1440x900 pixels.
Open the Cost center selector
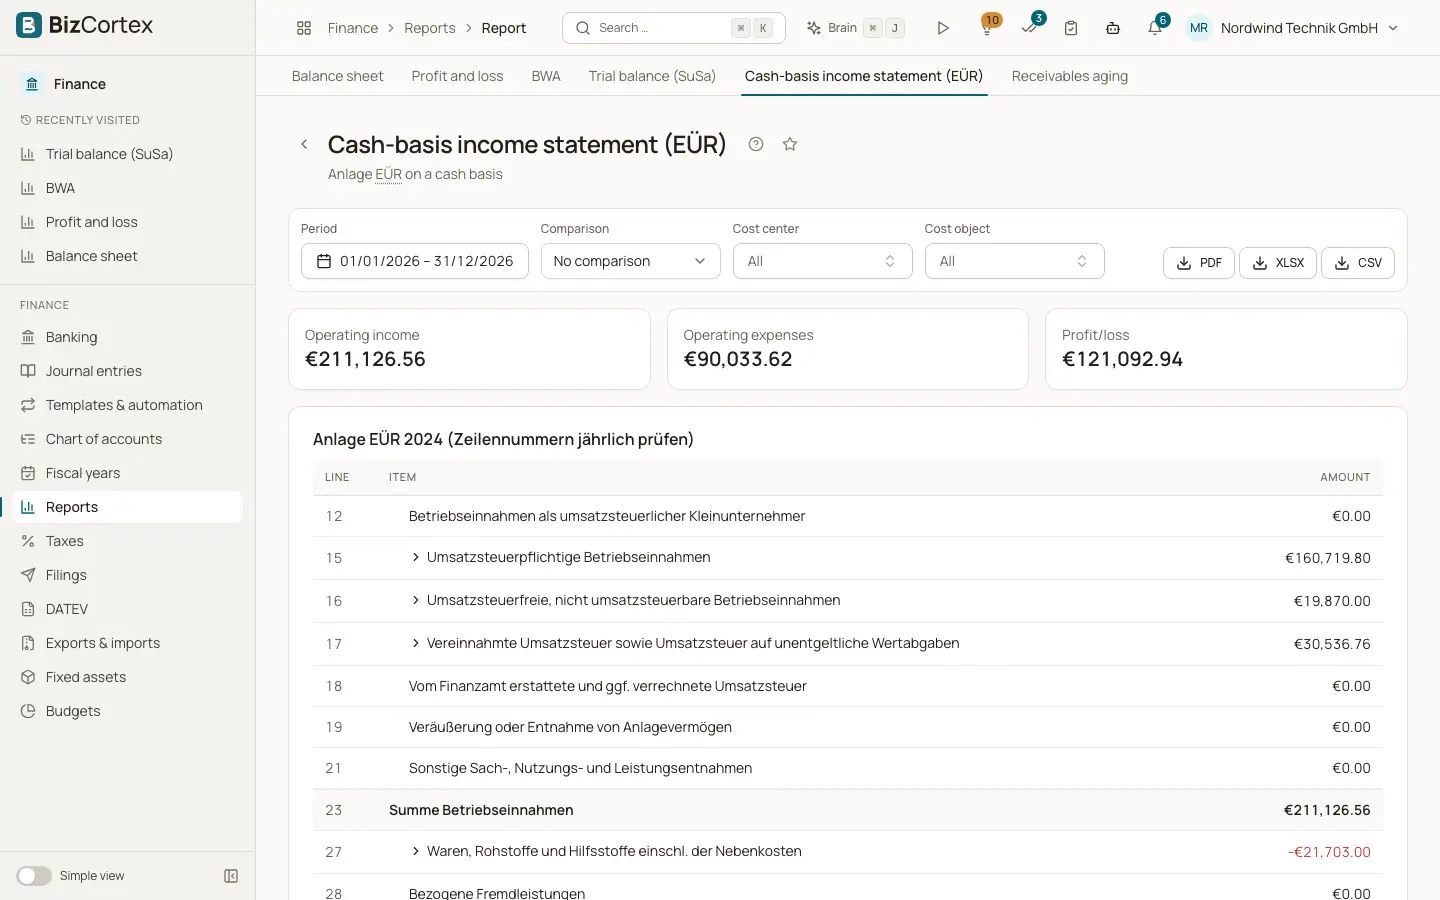click(x=822, y=261)
